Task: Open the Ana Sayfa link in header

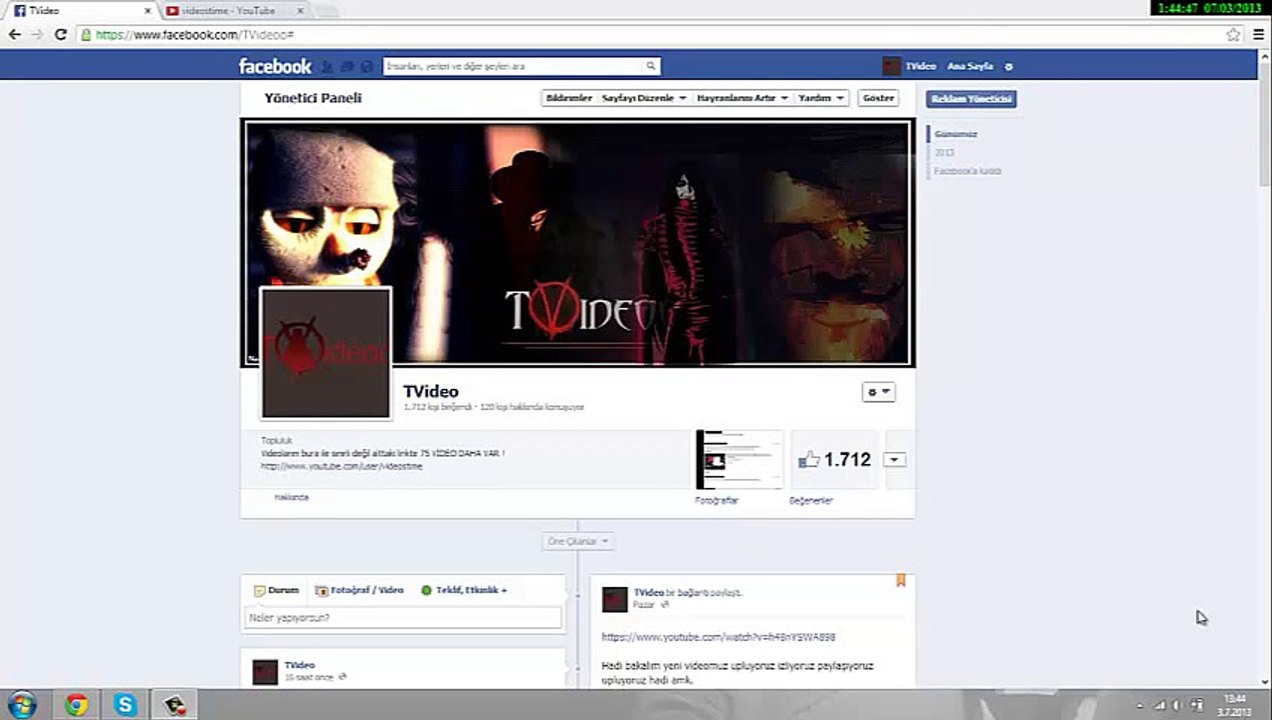Action: 970,66
